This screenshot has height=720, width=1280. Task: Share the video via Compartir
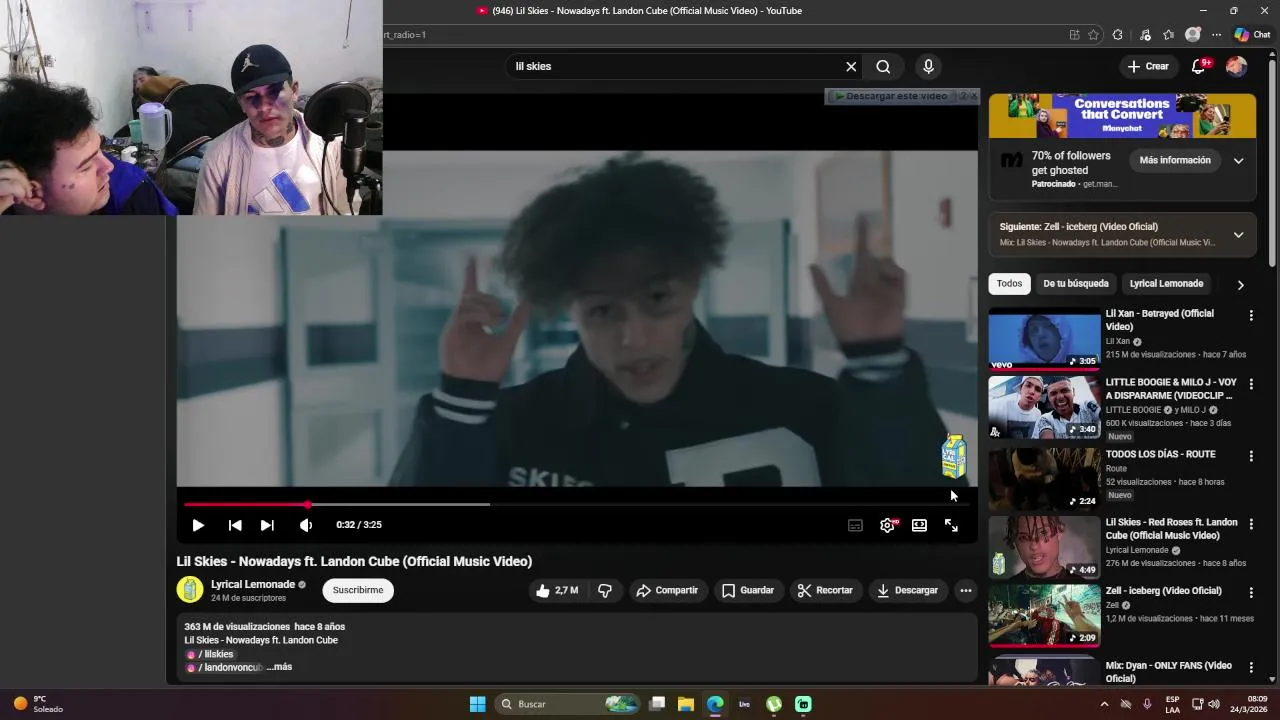pyautogui.click(x=667, y=590)
